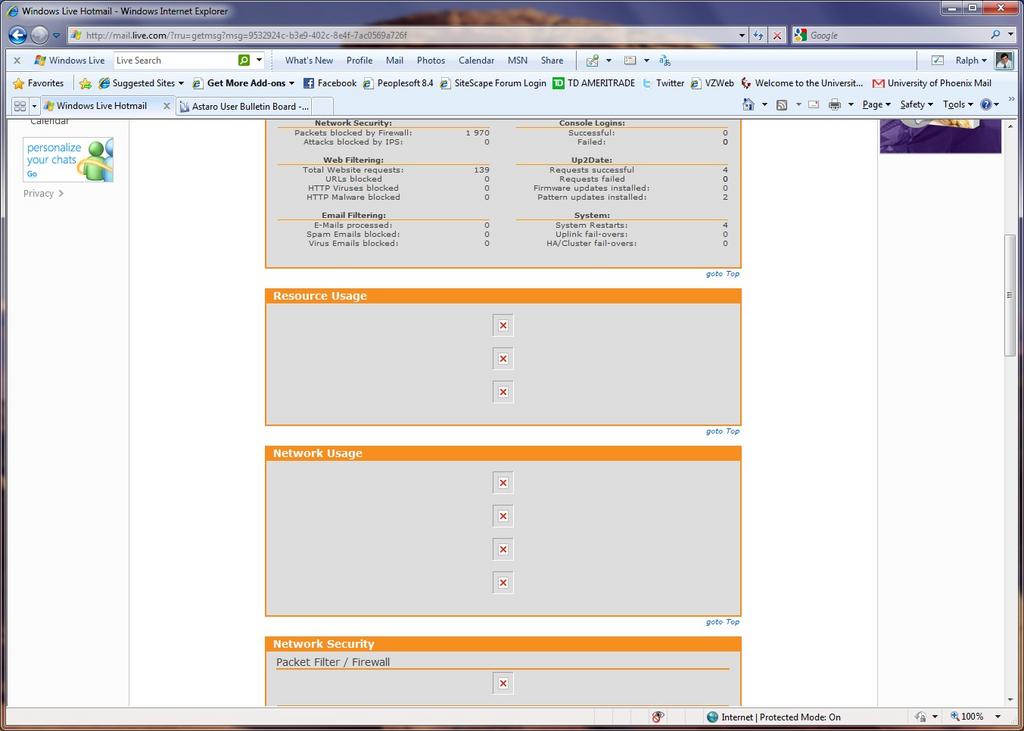Open What's New in Windows Live toolbar
Image resolution: width=1024 pixels, height=731 pixels.
click(309, 60)
